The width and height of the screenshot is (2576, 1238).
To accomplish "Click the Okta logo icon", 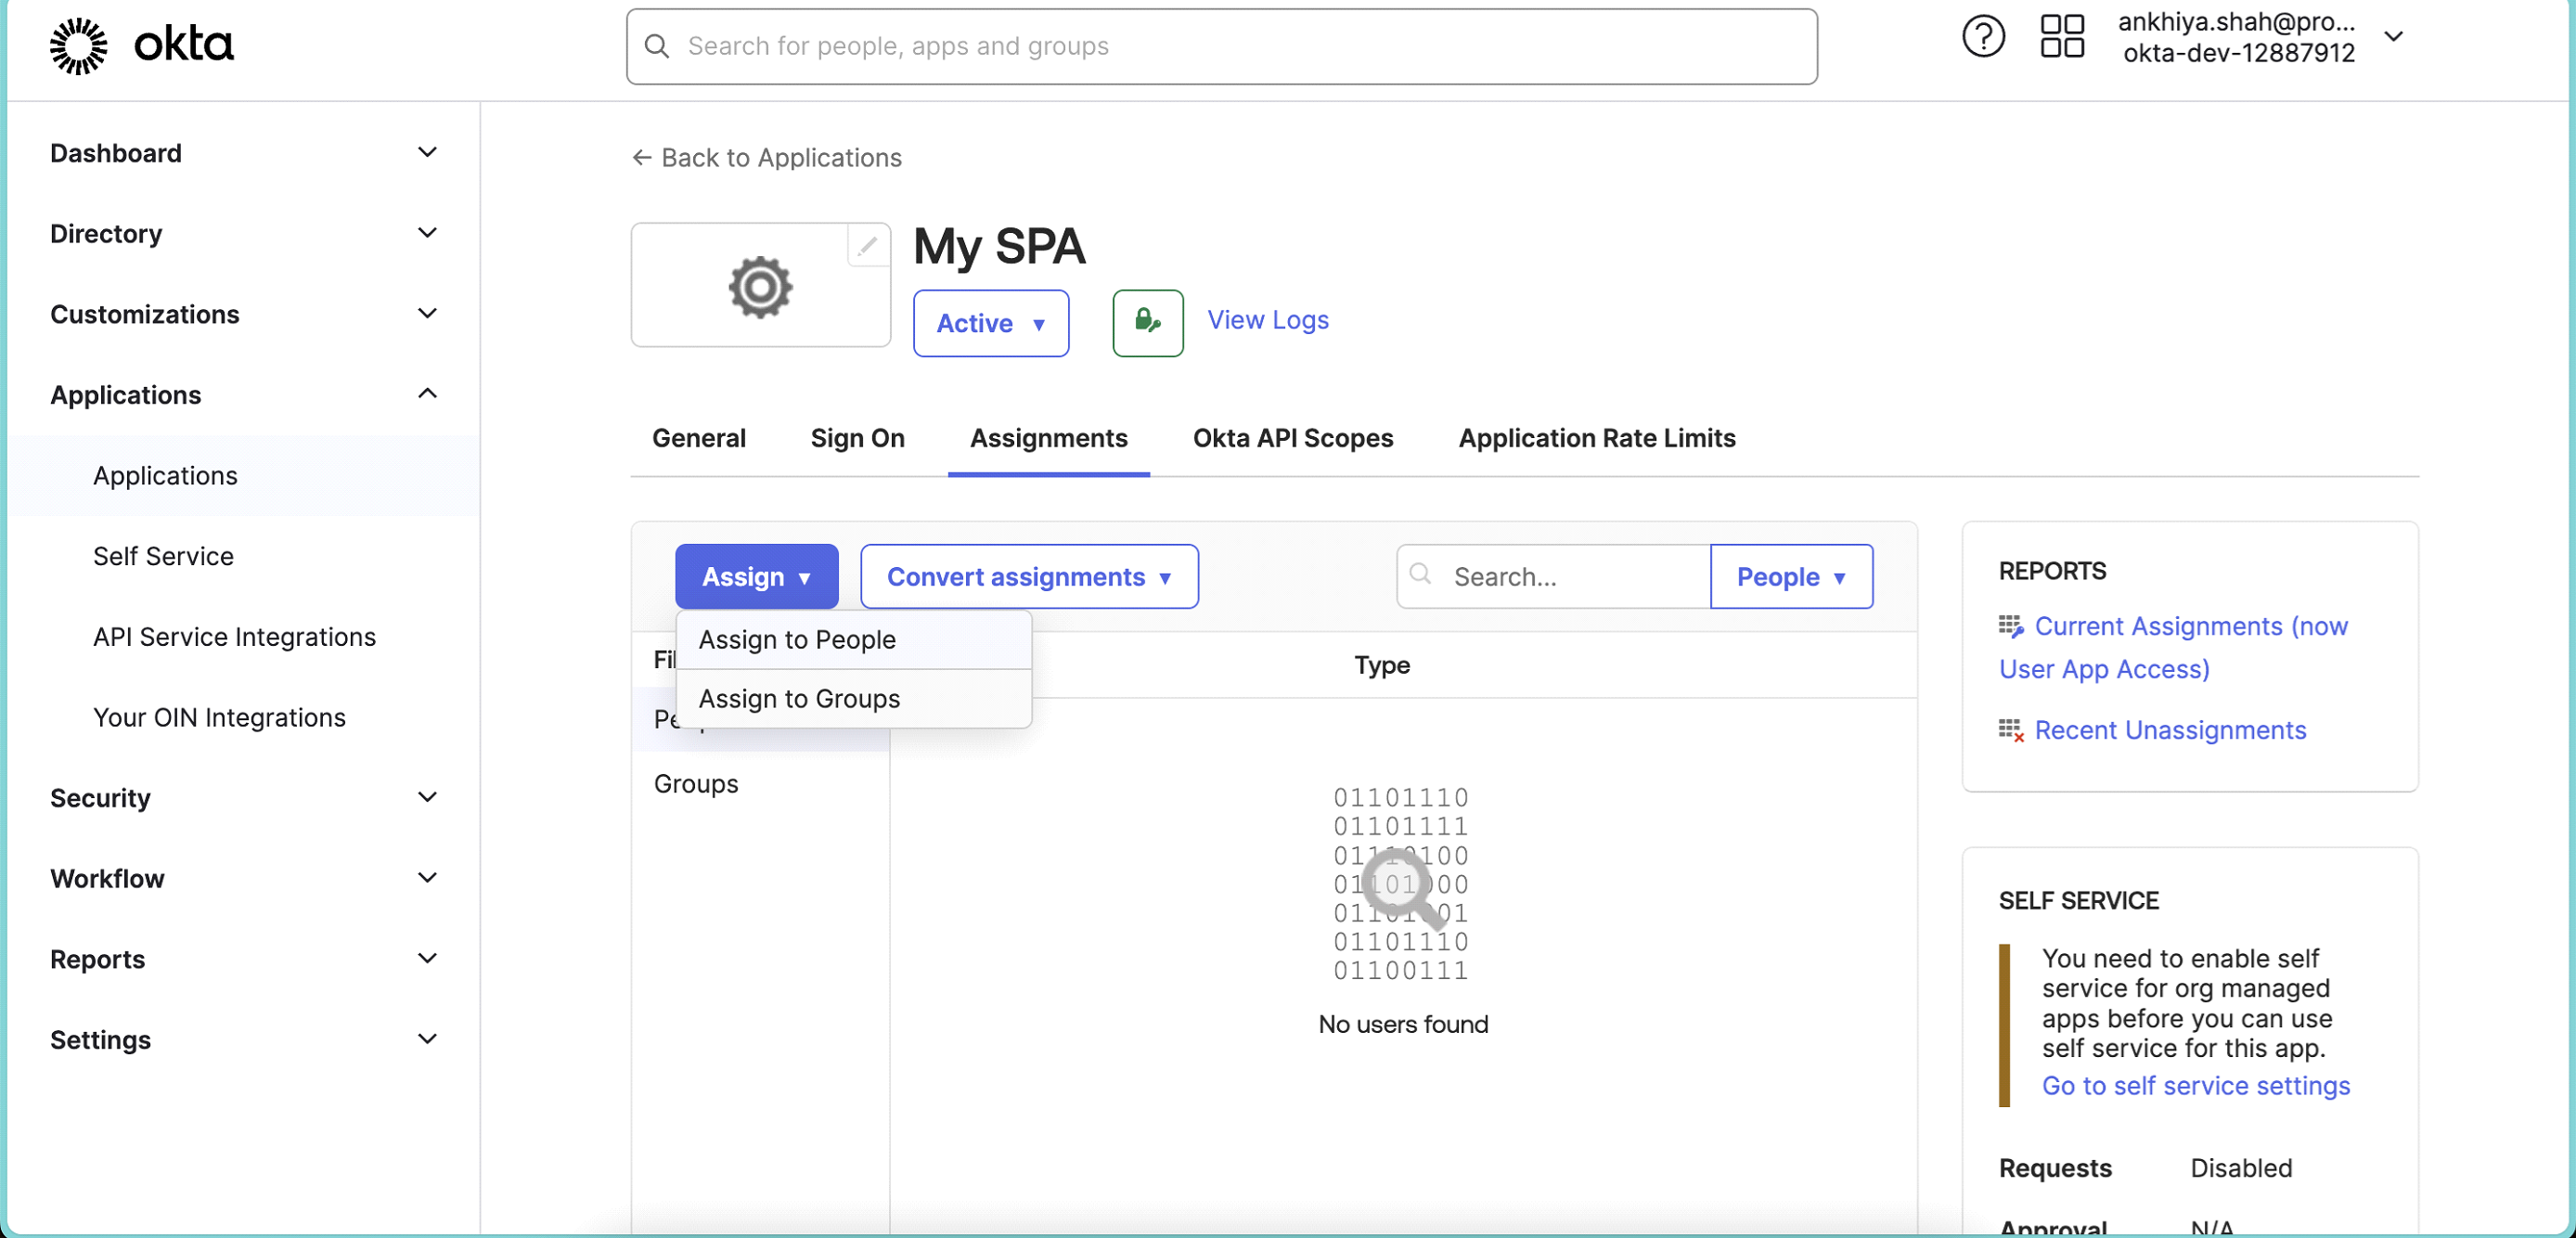I will pos(78,46).
